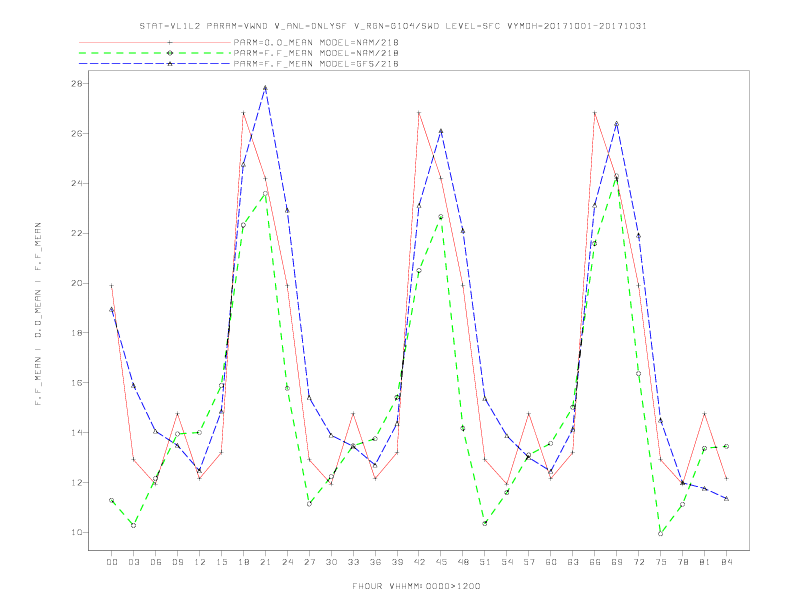
Task: Click x-axis tick label 15
Action: pyautogui.click(x=221, y=562)
